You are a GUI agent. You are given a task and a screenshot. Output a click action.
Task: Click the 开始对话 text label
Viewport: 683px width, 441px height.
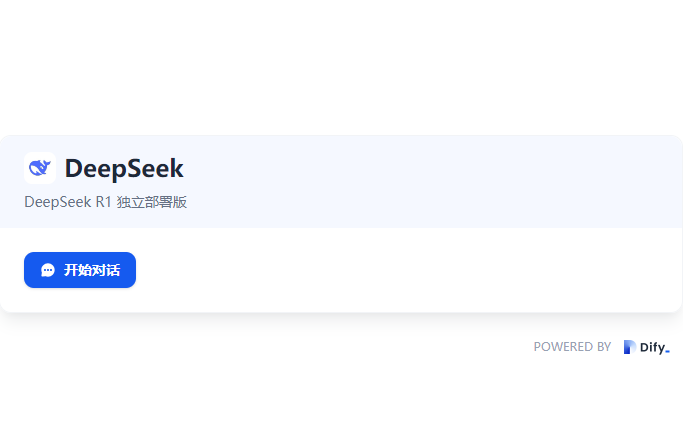click(x=92, y=270)
